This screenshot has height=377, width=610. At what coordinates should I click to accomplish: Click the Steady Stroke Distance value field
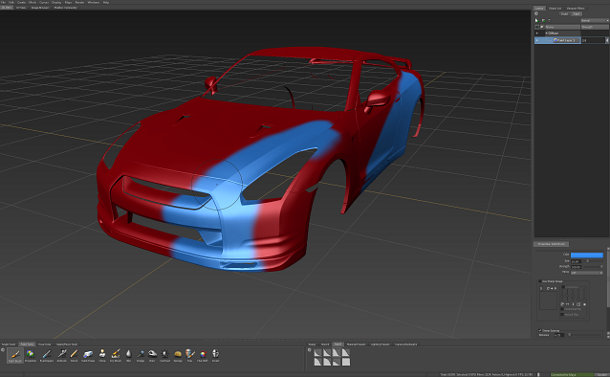click(559, 335)
